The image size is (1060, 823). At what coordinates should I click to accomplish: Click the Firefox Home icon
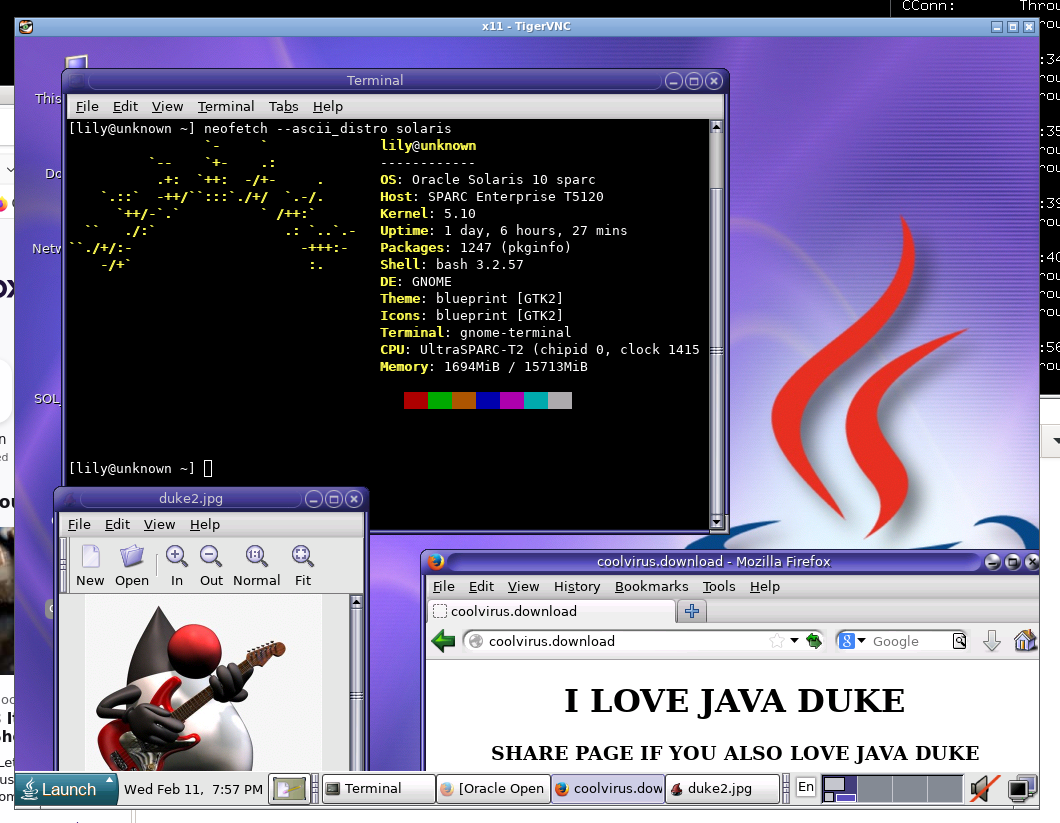1025,641
